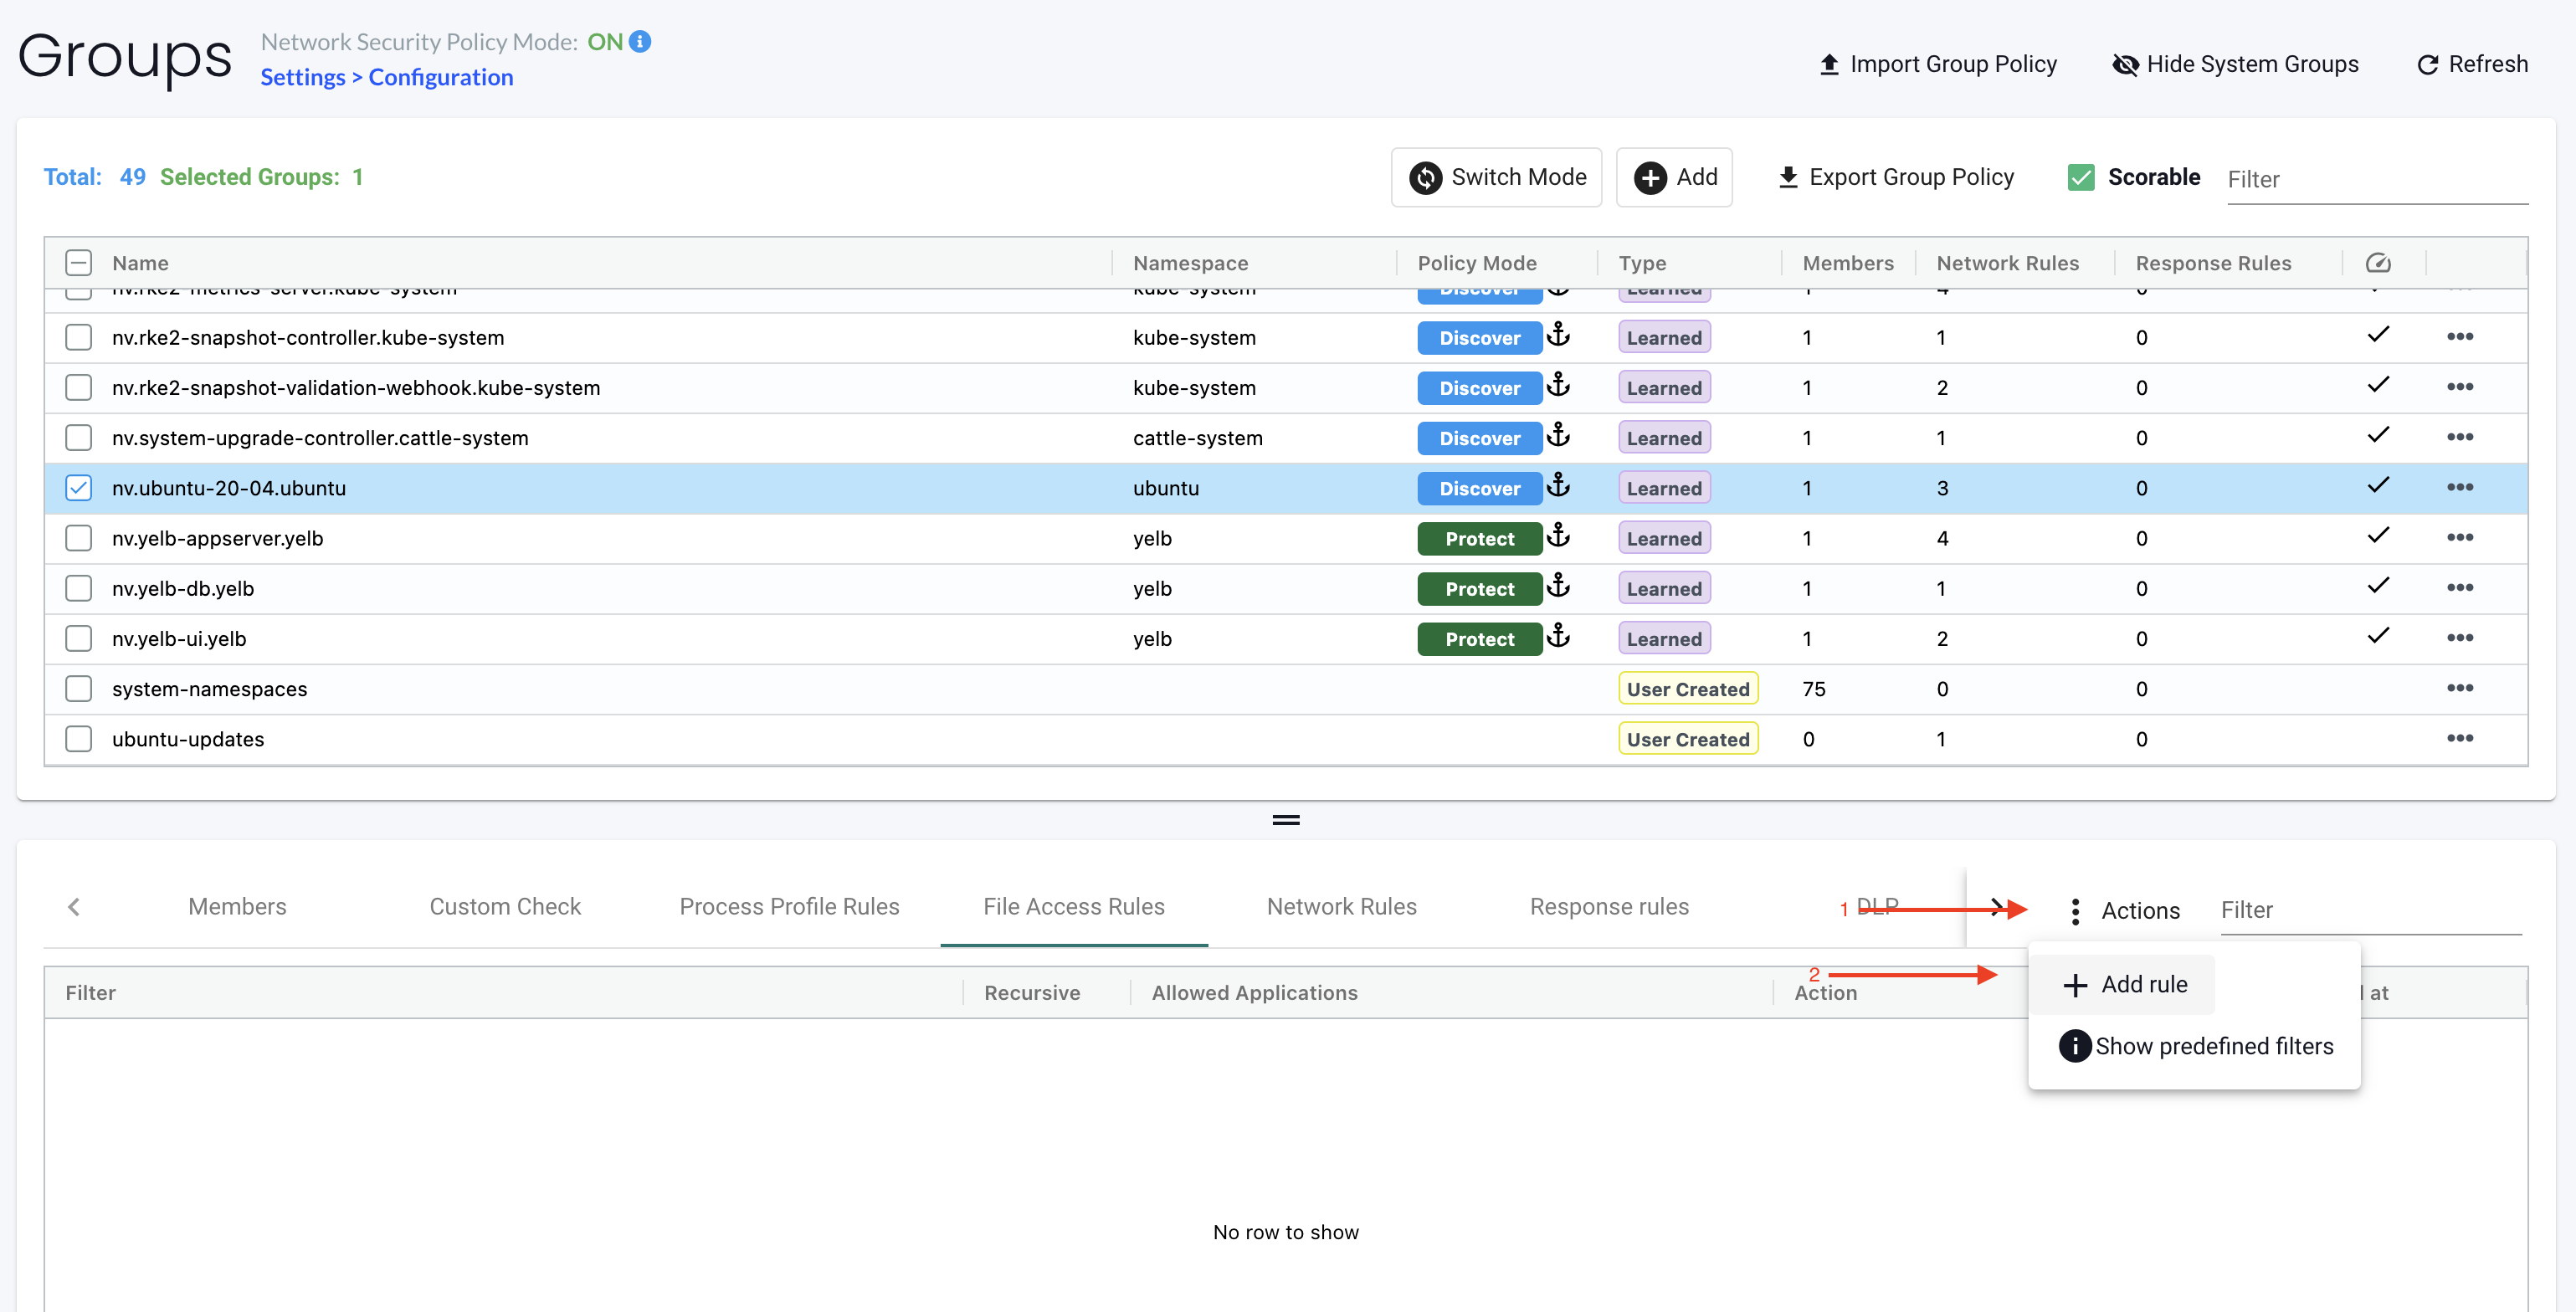Sort by the Network Rules column header
This screenshot has height=1312, width=2576.
pyautogui.click(x=2007, y=263)
